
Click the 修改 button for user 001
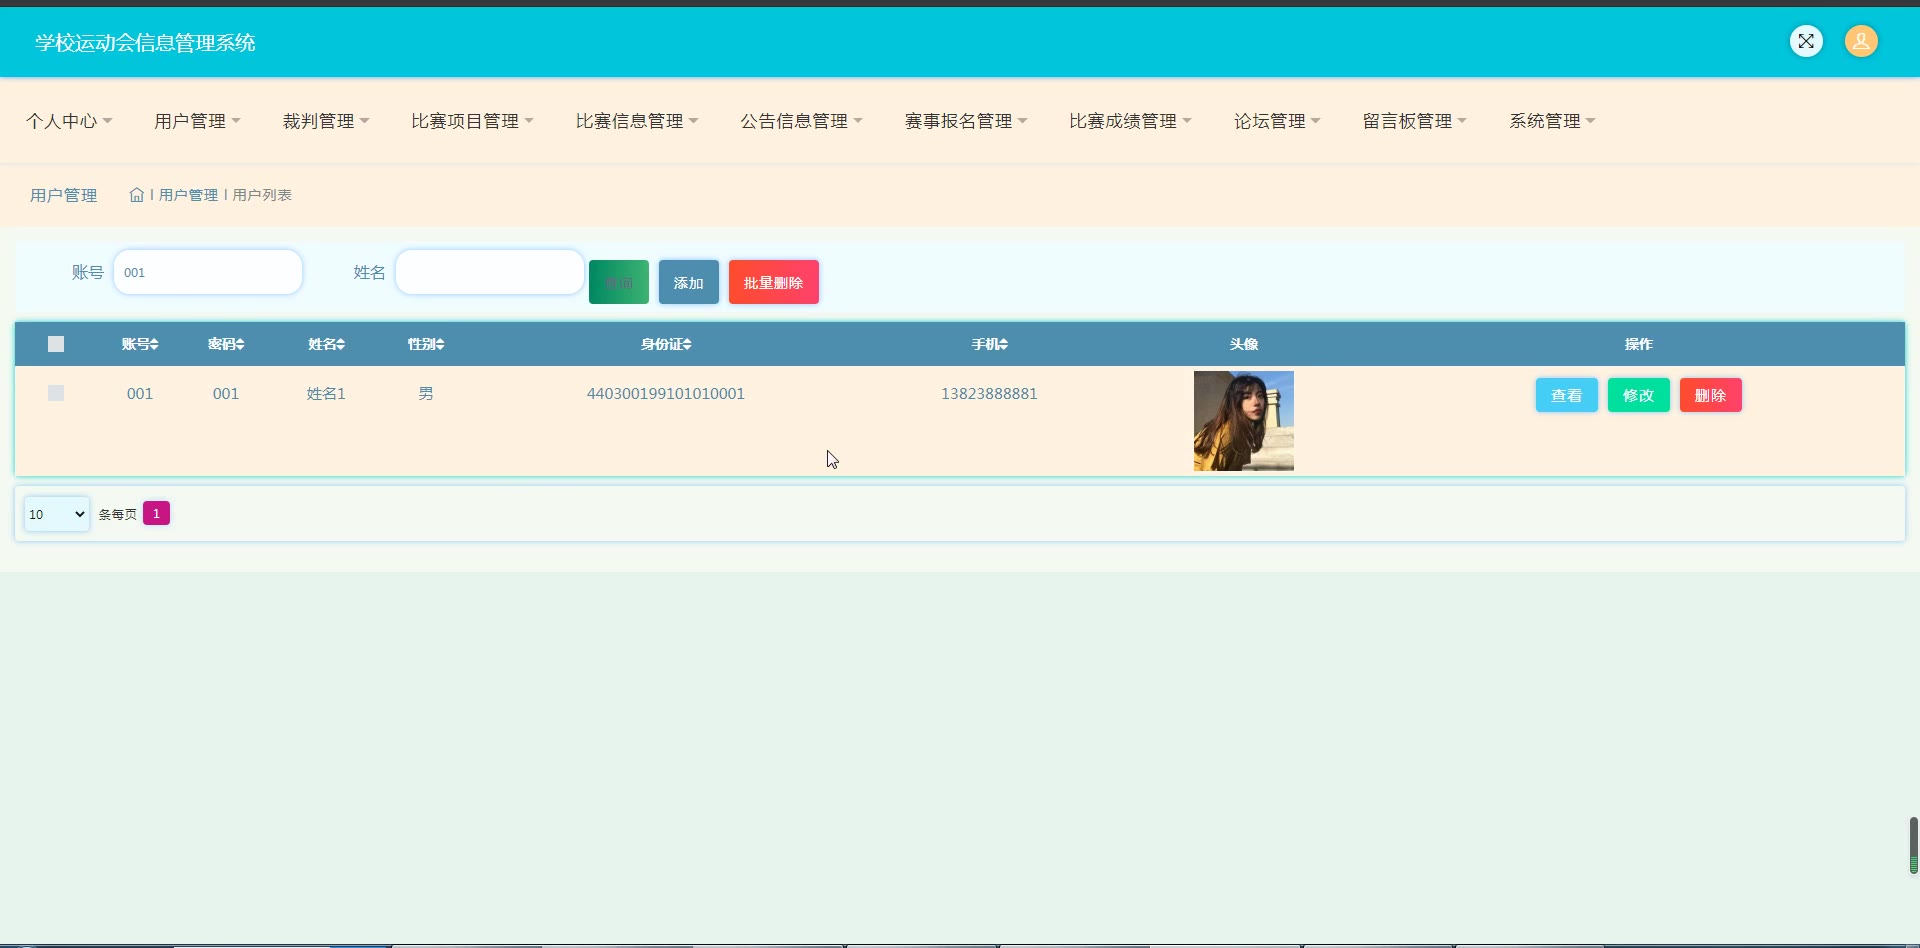[x=1639, y=395]
